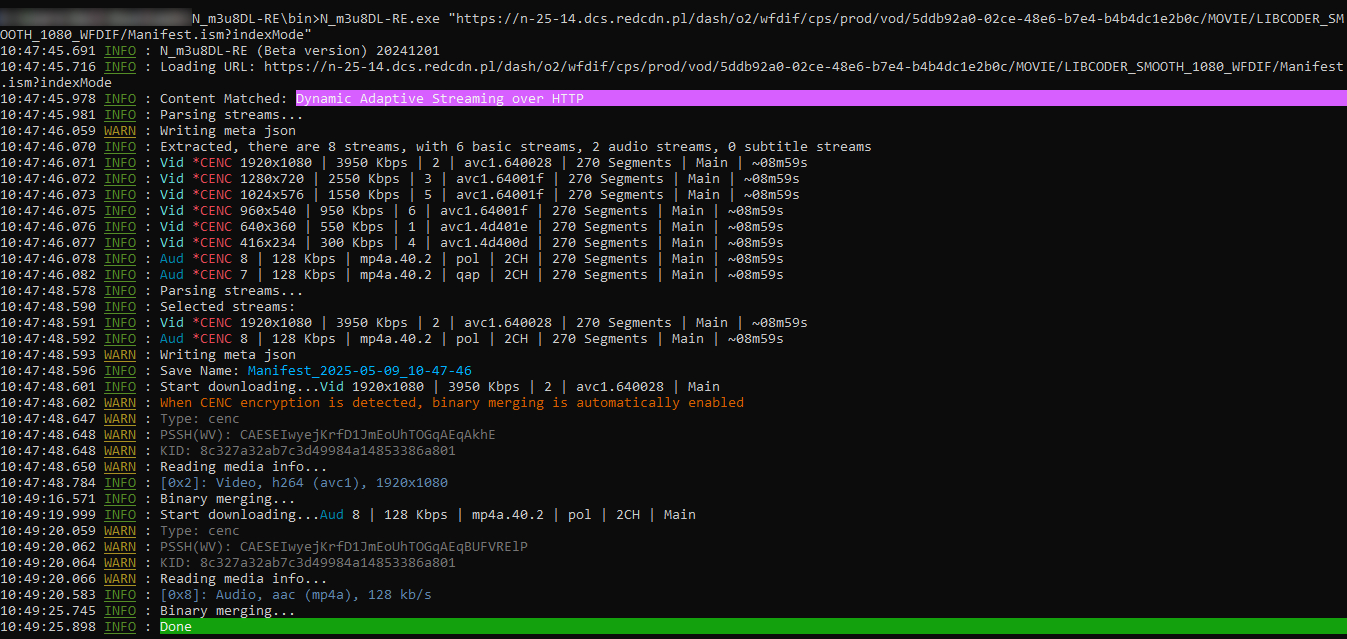Click 'Reading media info...' at 10:49:20.066
The image size is (1347, 639).
tap(244, 579)
